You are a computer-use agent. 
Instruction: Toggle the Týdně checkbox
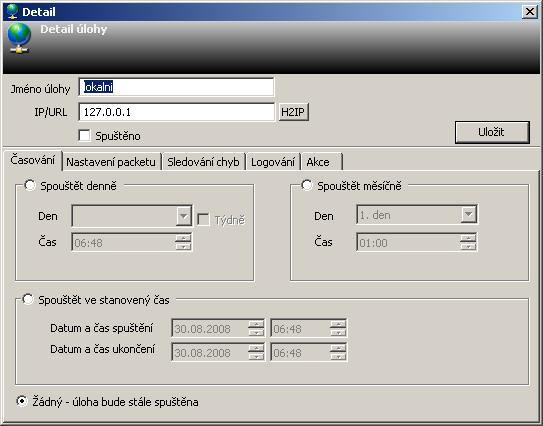[203, 219]
